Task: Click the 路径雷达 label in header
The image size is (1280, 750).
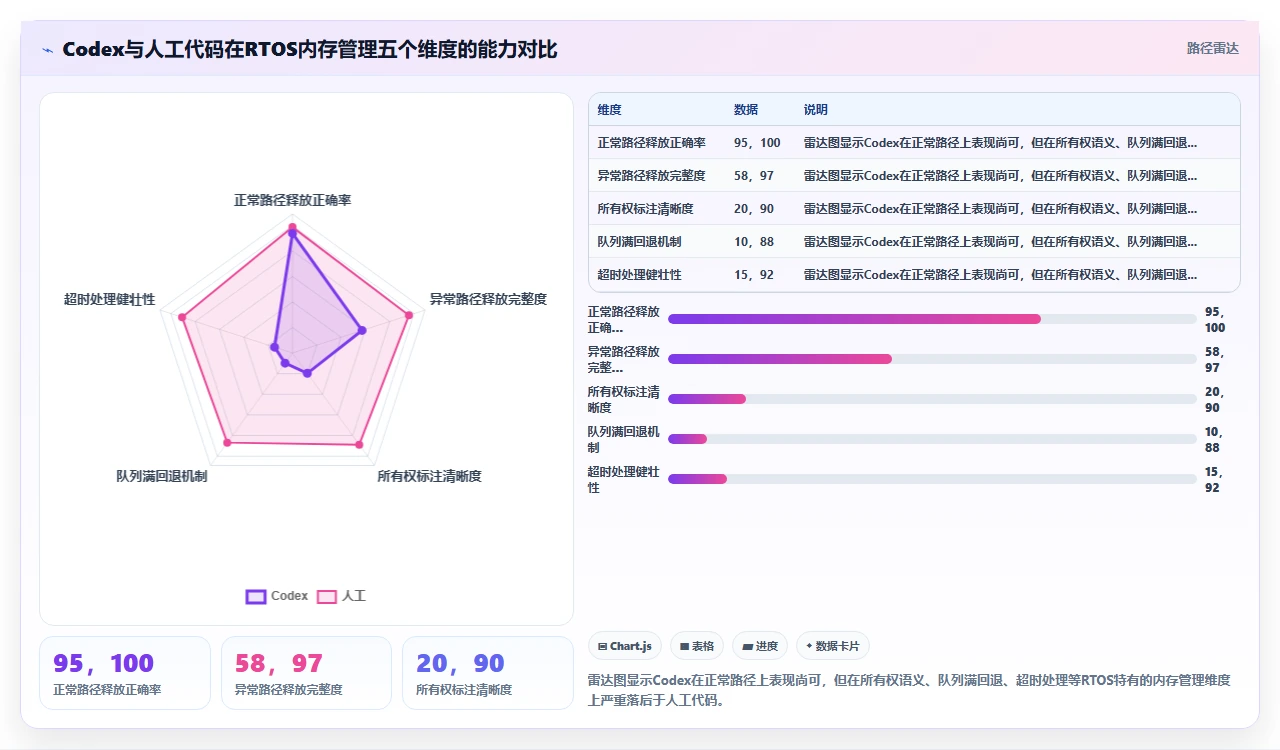Action: click(1213, 48)
